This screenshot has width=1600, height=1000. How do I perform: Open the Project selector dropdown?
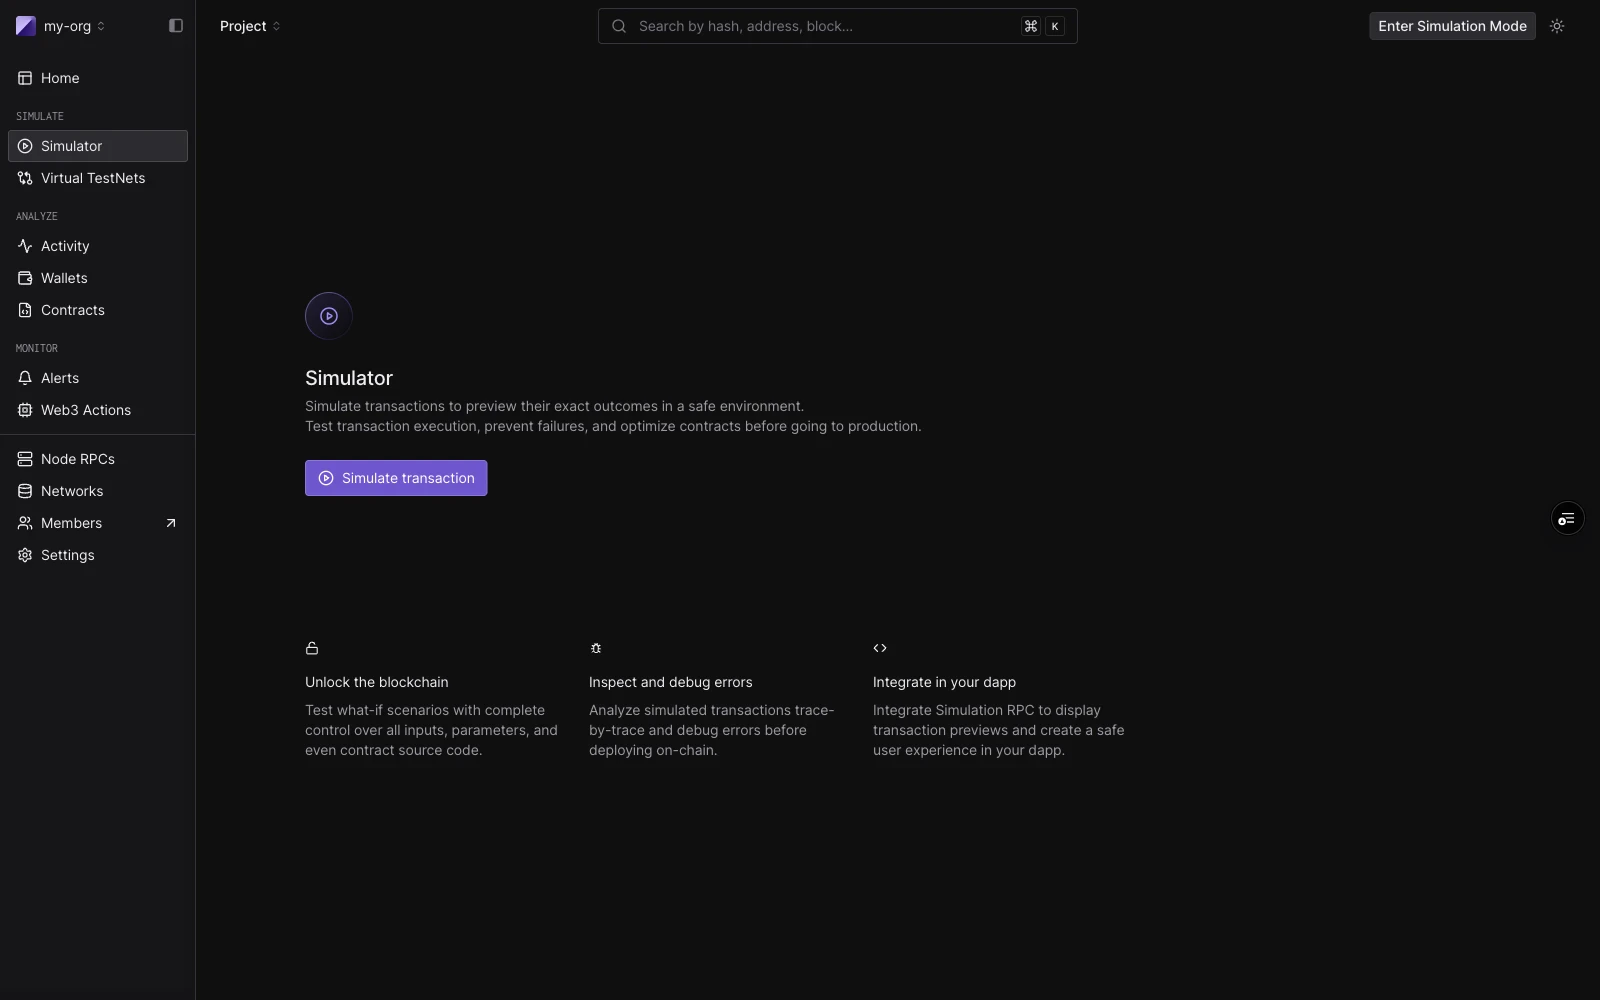pyautogui.click(x=250, y=26)
